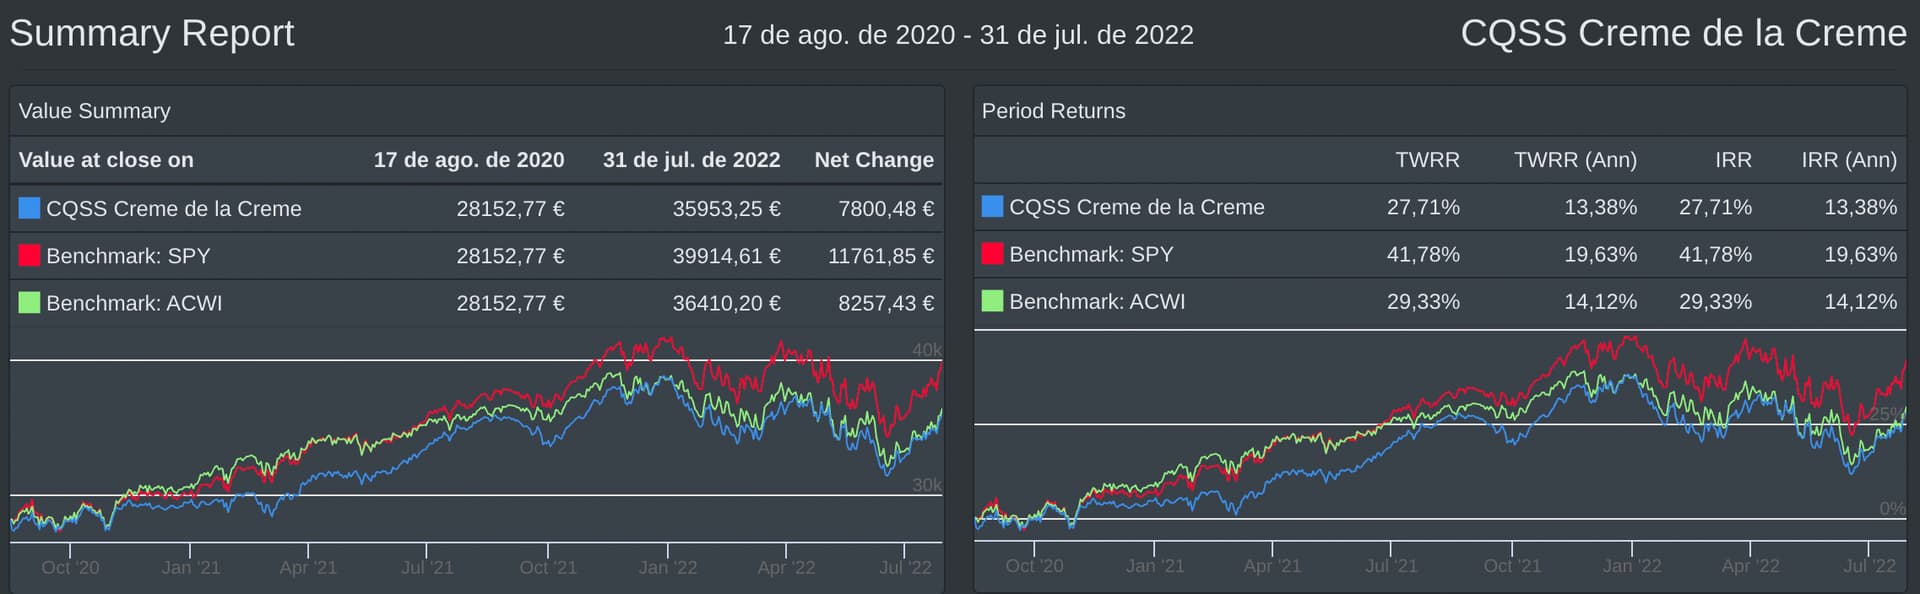Click the Oct '20 tick on value chart

click(x=70, y=567)
